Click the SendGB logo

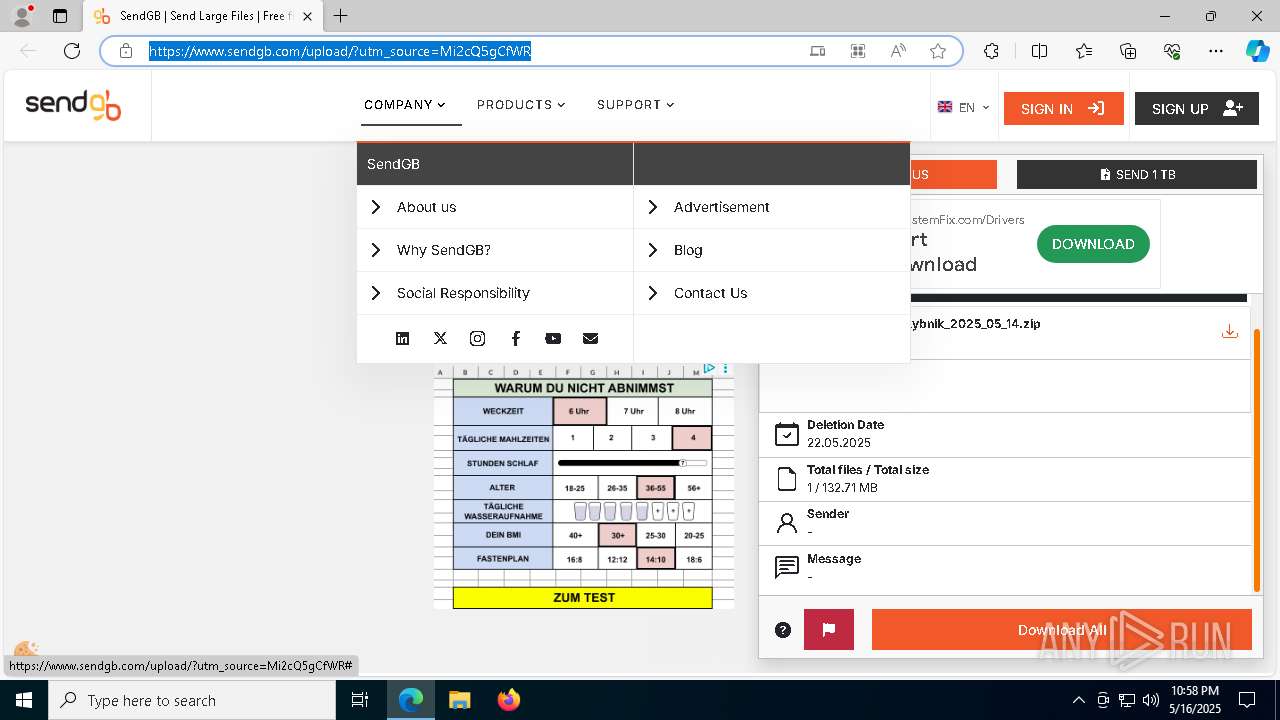[73, 105]
